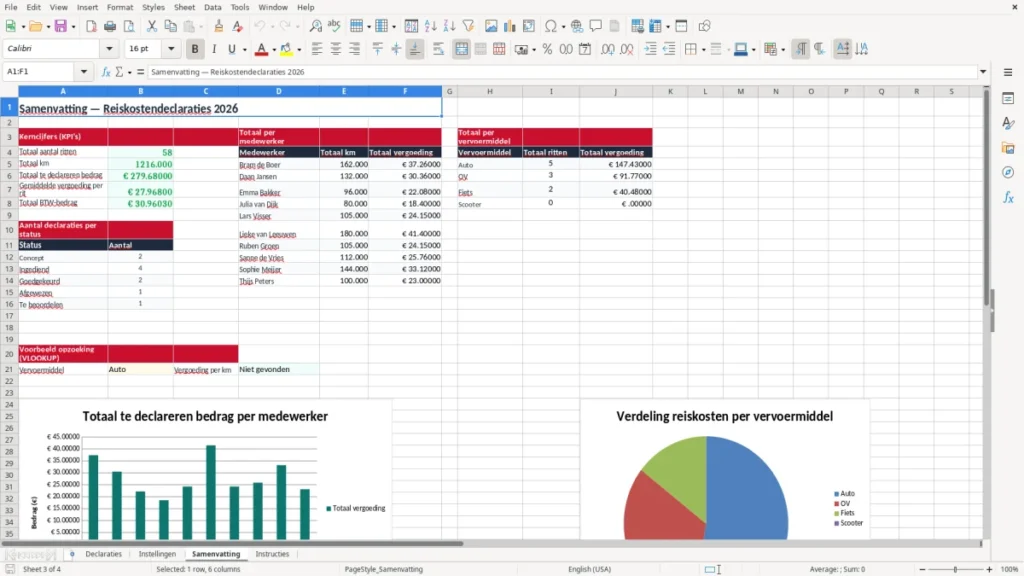Image resolution: width=1024 pixels, height=576 pixels.
Task: Click English (USA) language in status bar
Action: pyautogui.click(x=589, y=569)
